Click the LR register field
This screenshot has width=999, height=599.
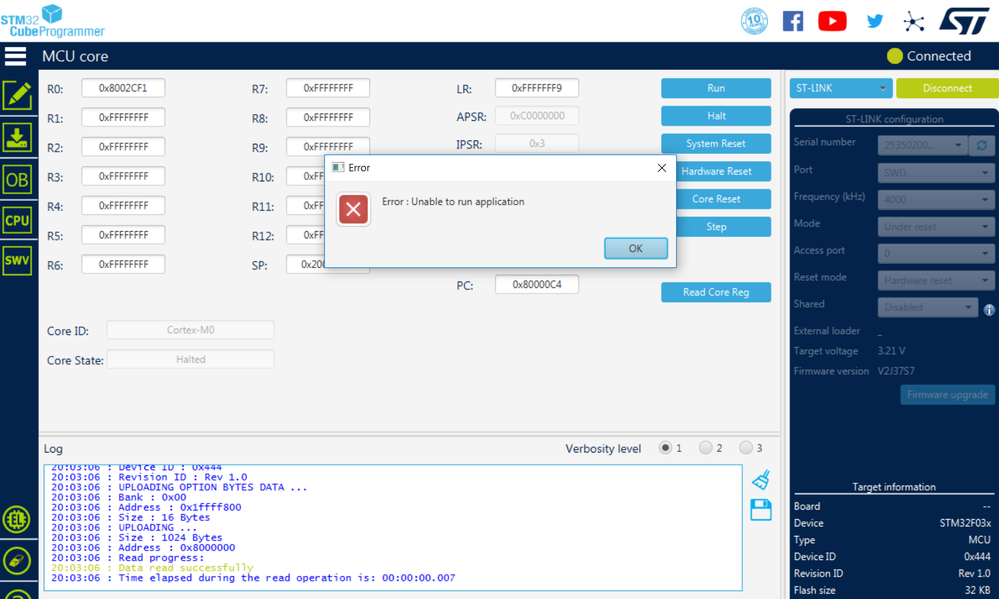point(536,88)
